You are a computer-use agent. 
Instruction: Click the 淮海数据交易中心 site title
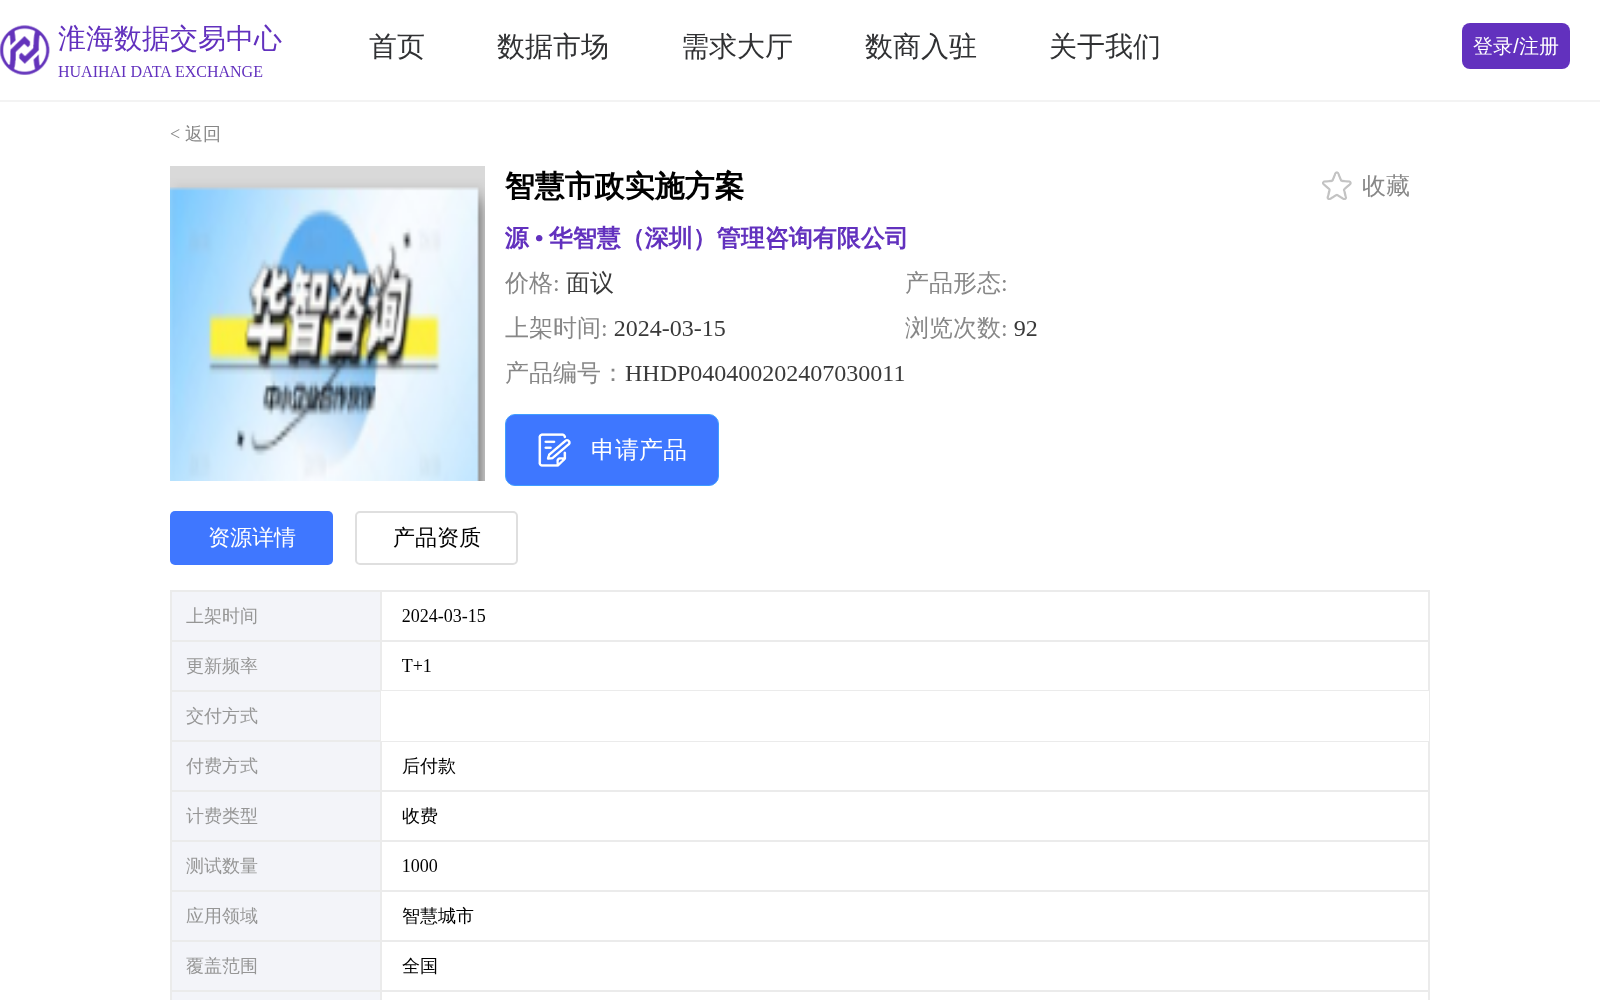[170, 39]
